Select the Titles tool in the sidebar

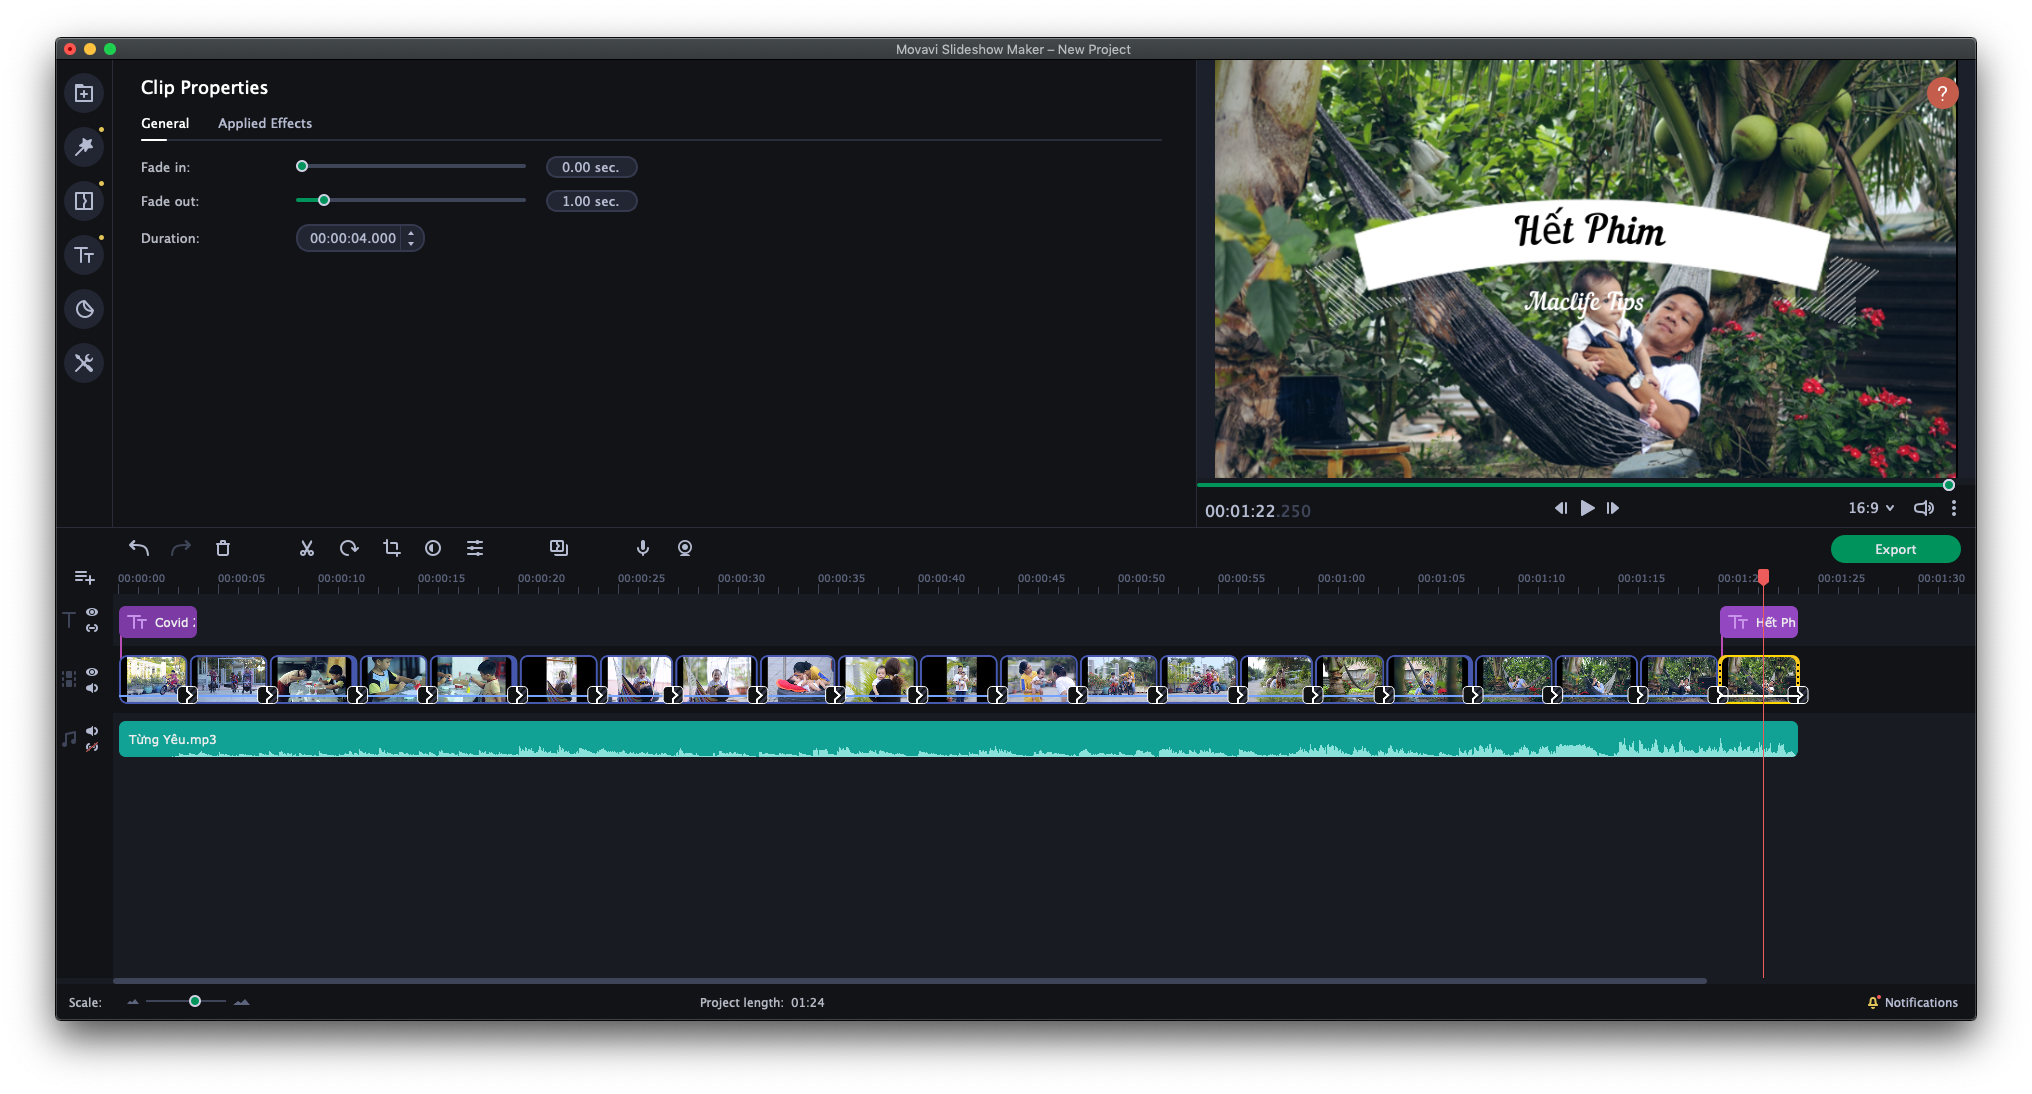[84, 255]
